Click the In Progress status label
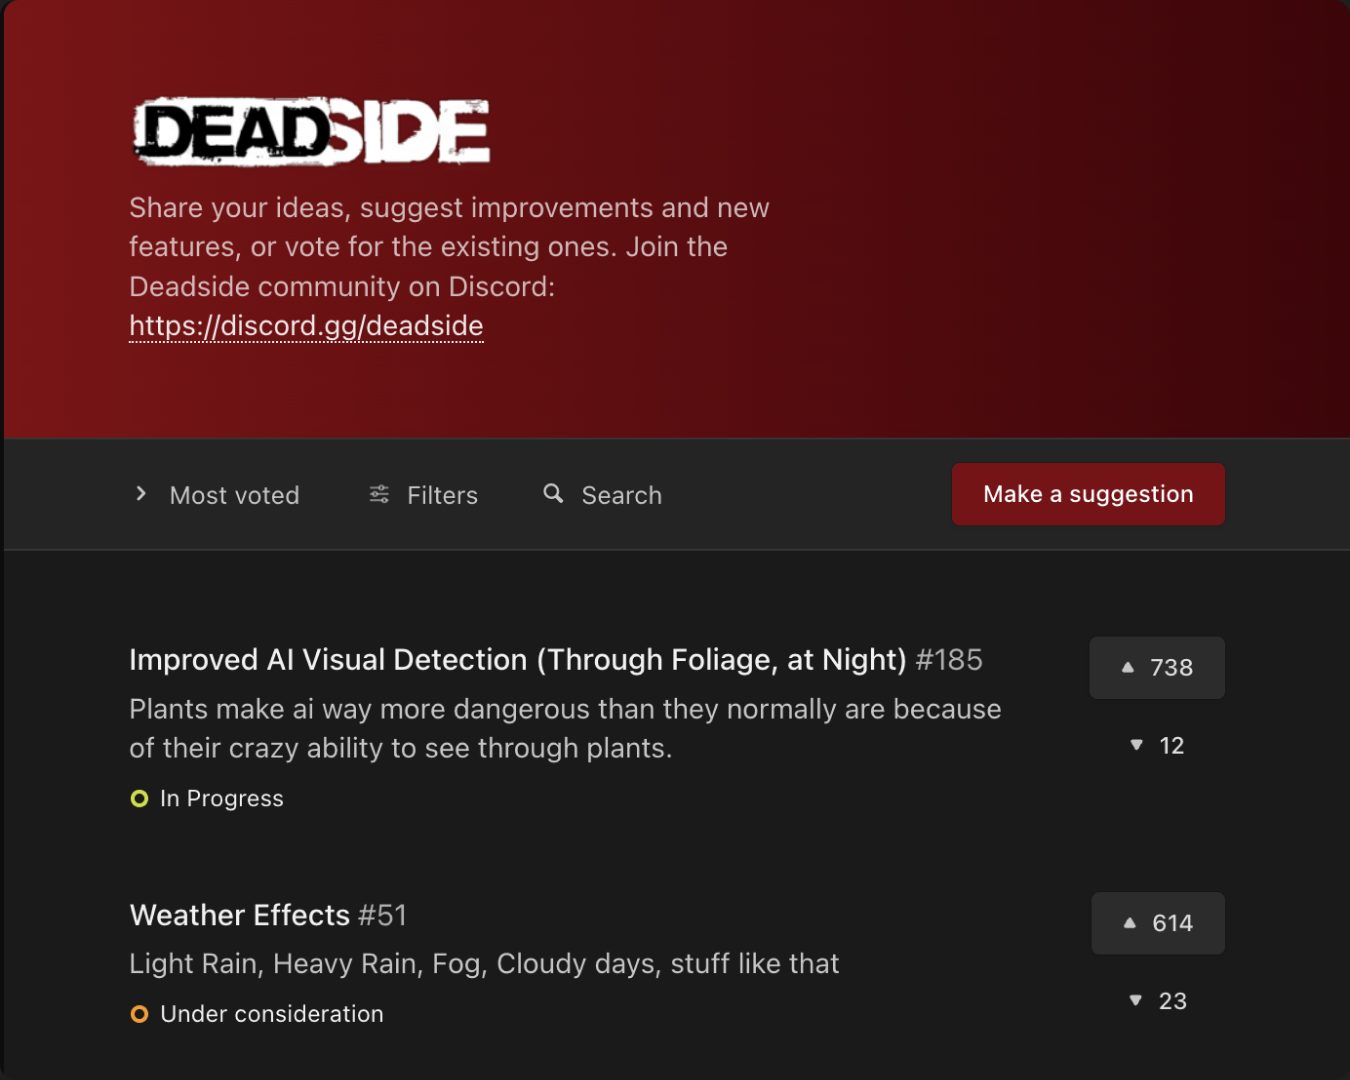Screen dimensions: 1350x1080 [222, 799]
